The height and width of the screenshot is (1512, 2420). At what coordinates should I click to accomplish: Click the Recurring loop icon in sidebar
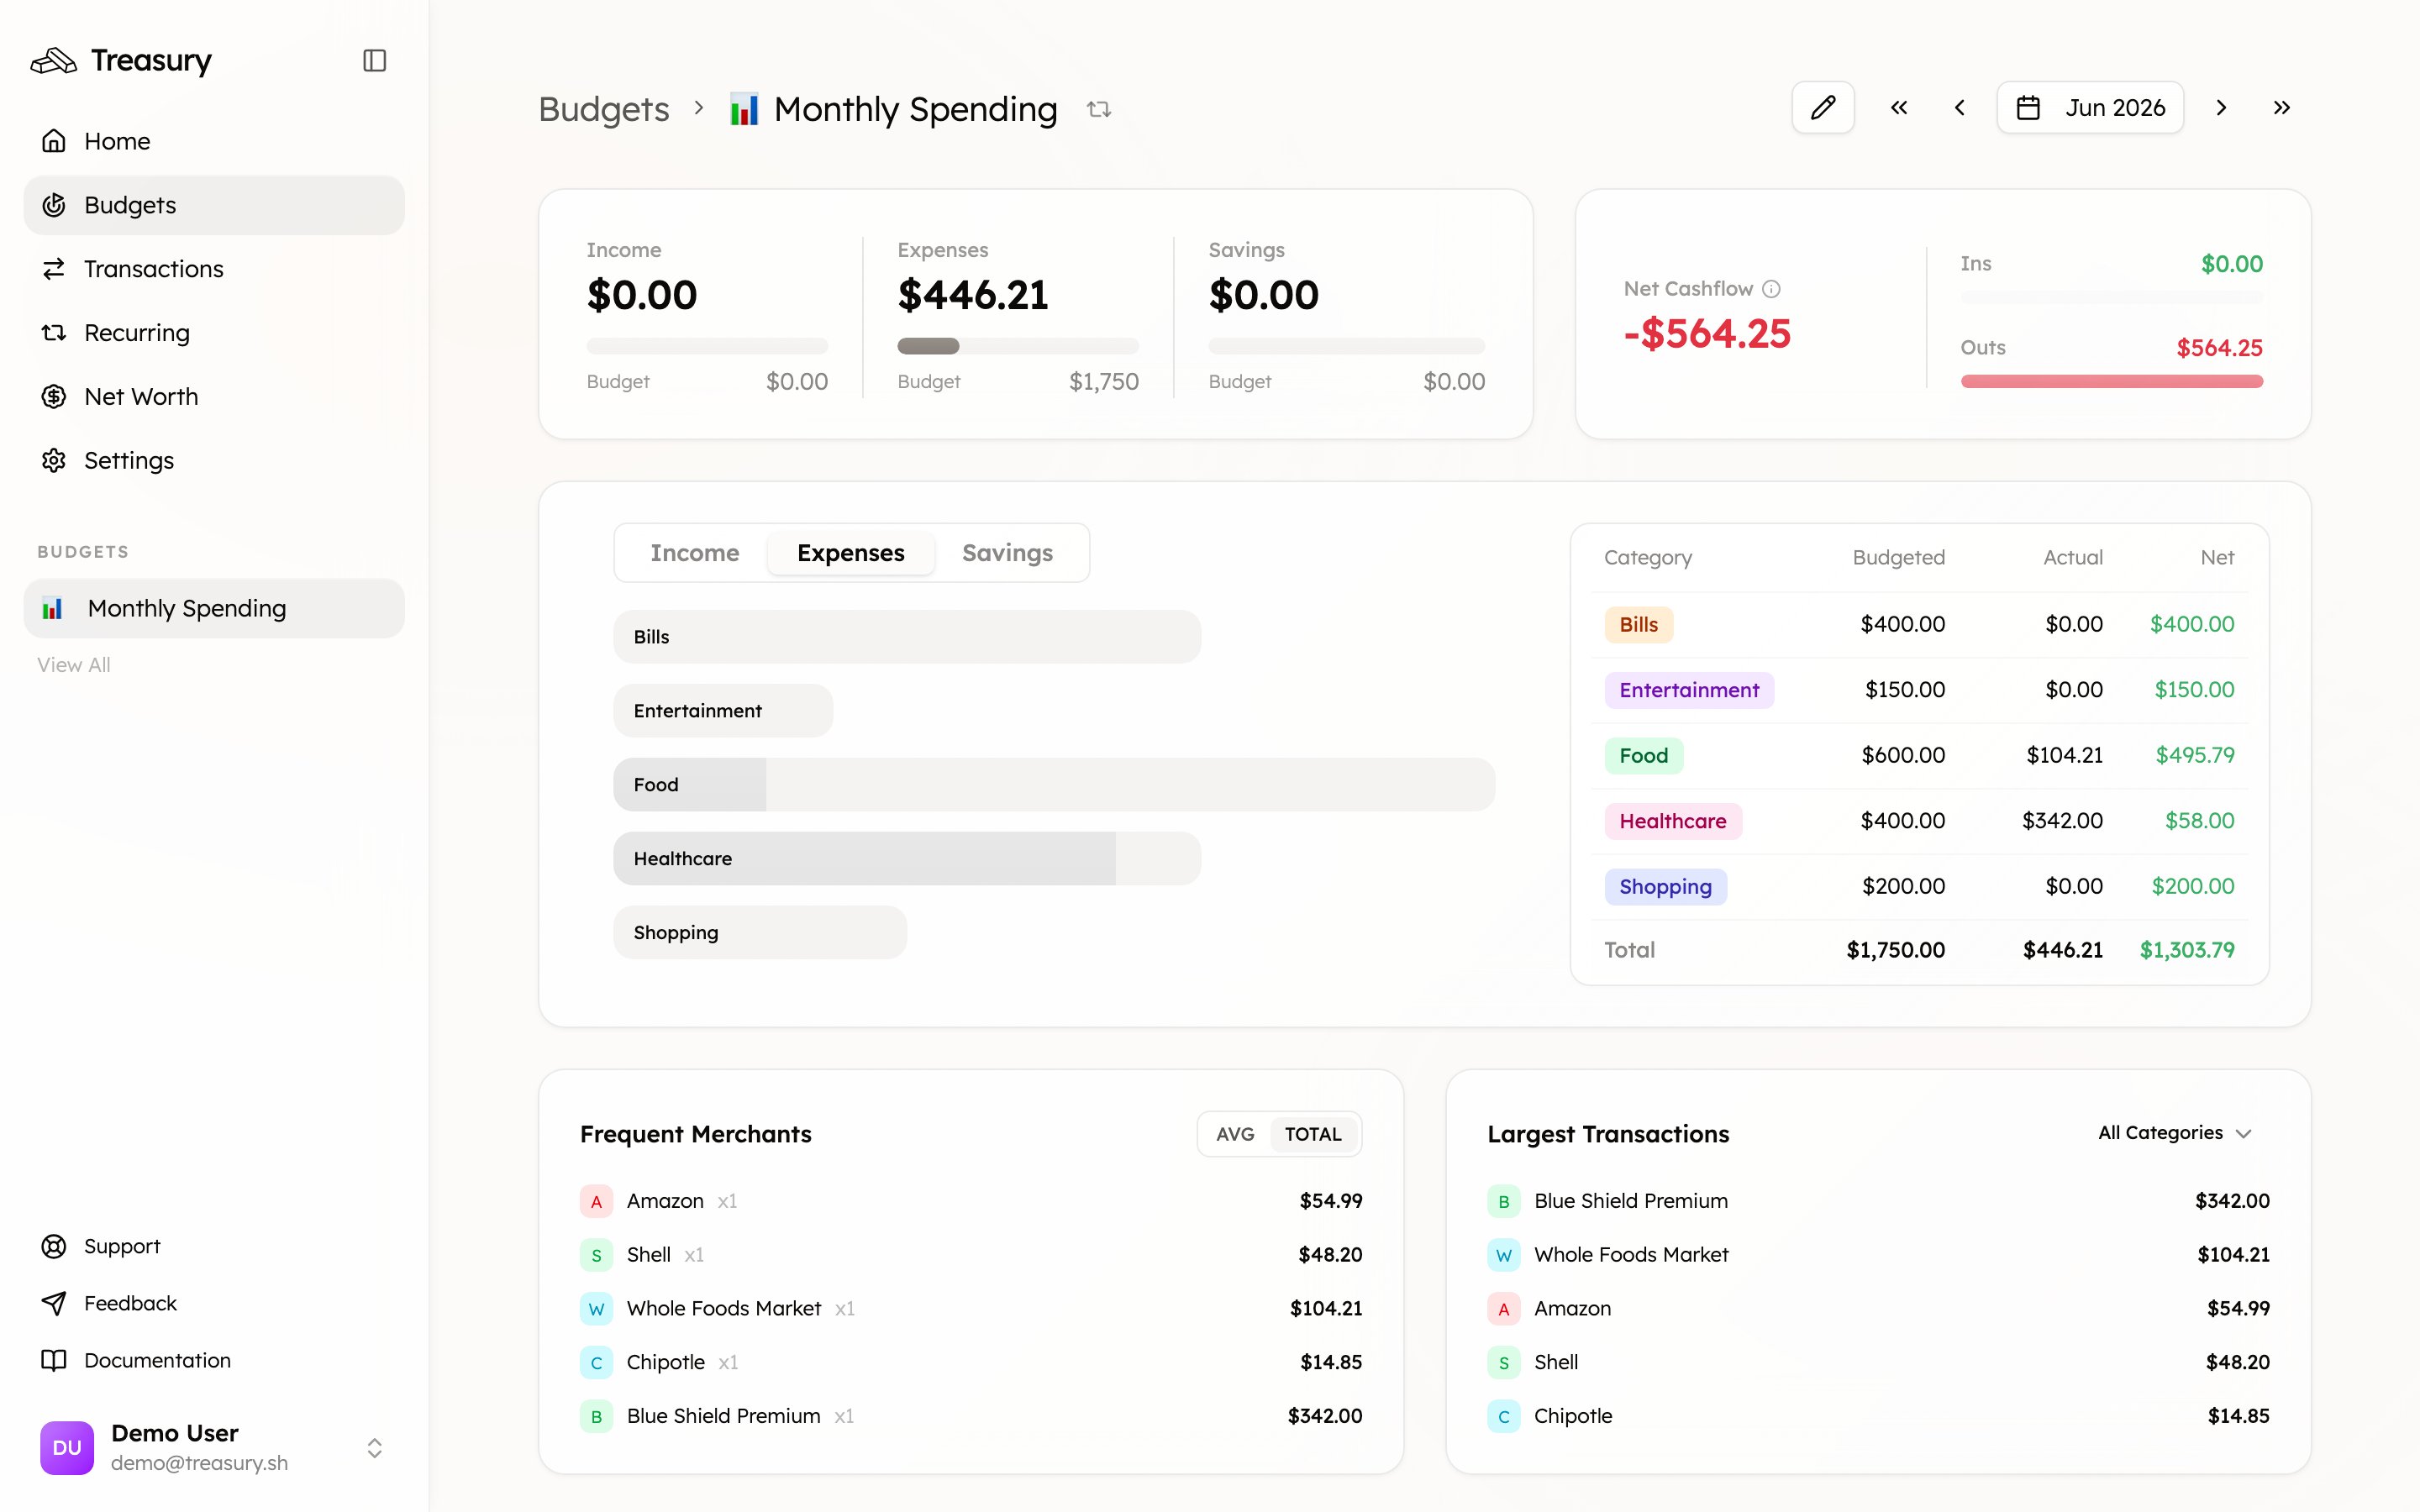pyautogui.click(x=54, y=333)
